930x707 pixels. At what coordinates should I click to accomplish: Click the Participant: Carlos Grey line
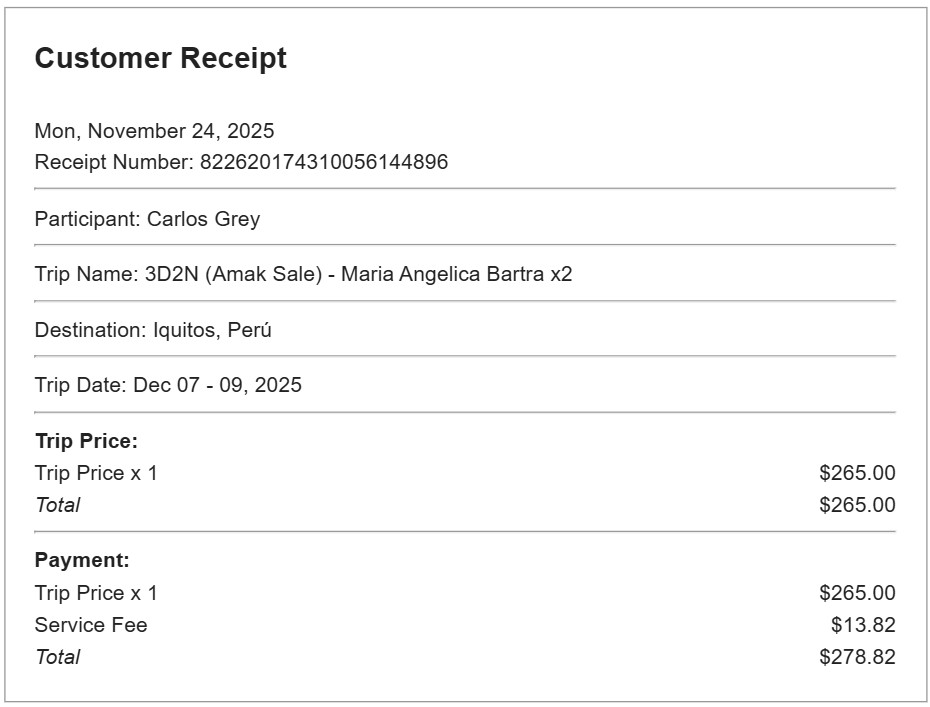point(147,219)
